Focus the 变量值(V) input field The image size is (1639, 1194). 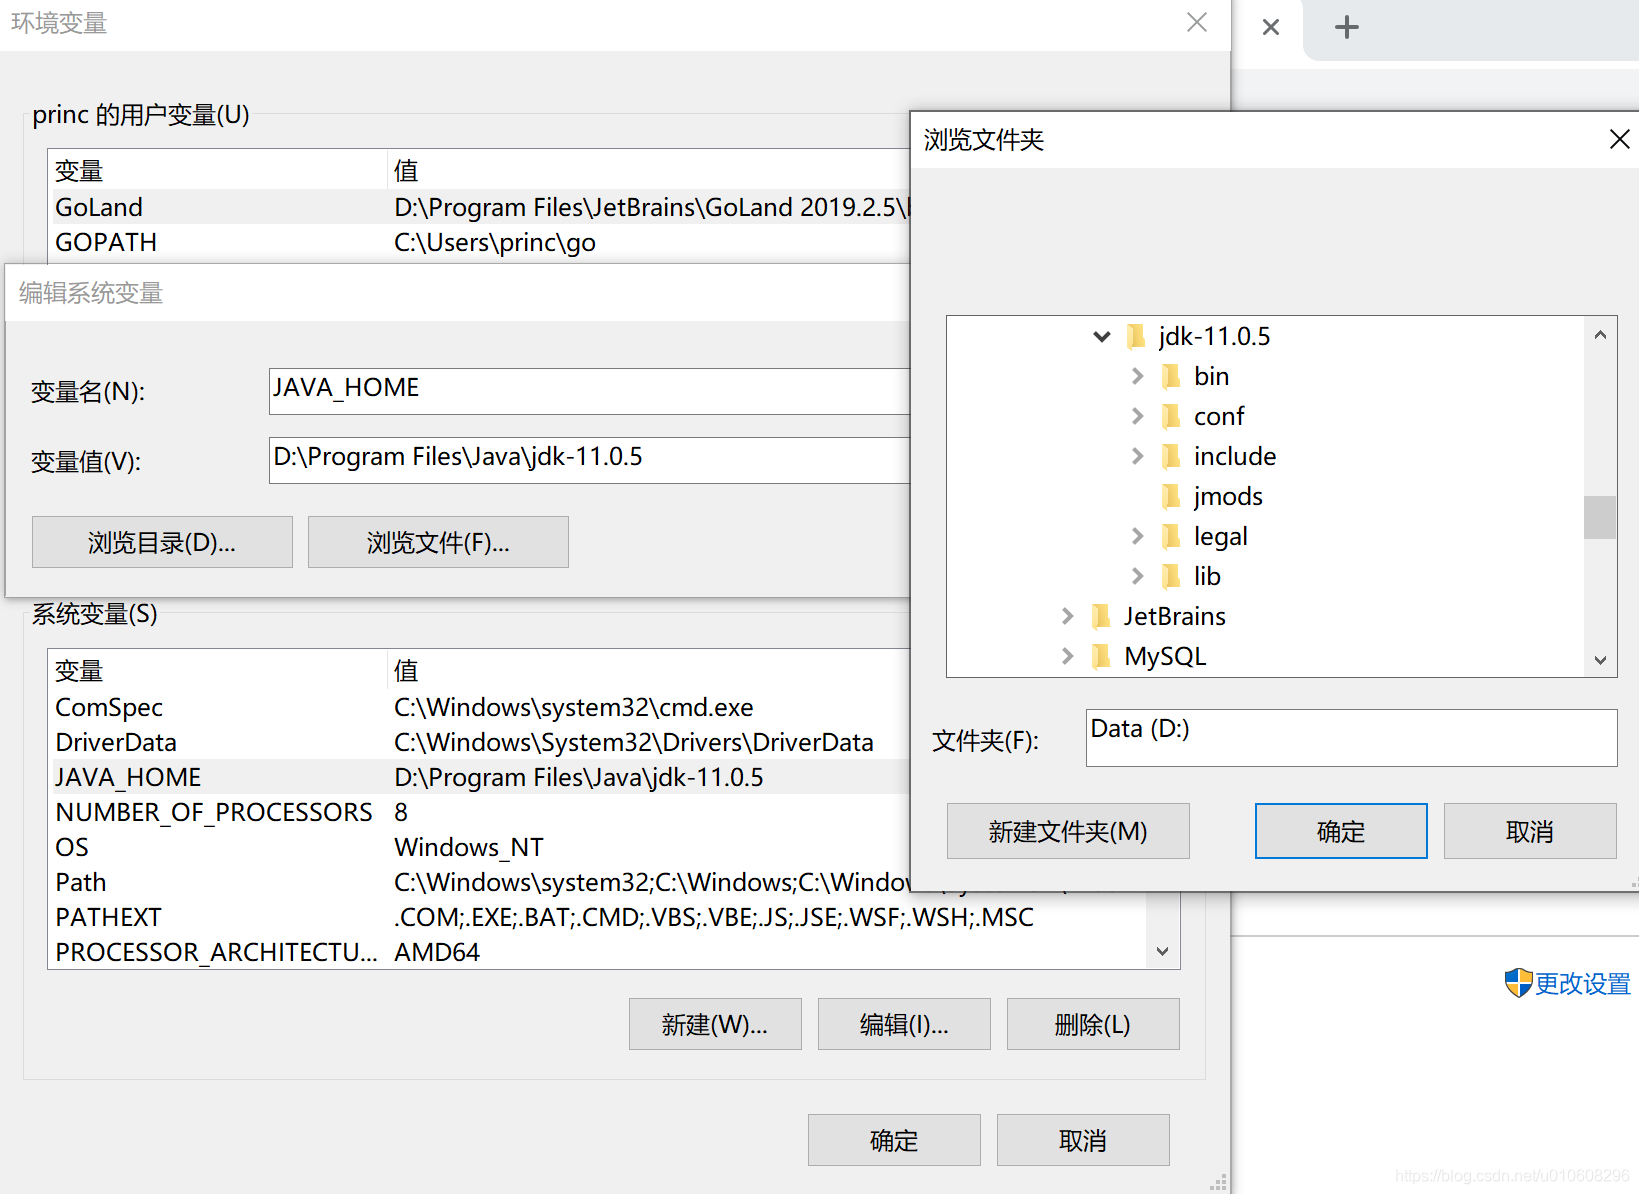[x=589, y=460]
